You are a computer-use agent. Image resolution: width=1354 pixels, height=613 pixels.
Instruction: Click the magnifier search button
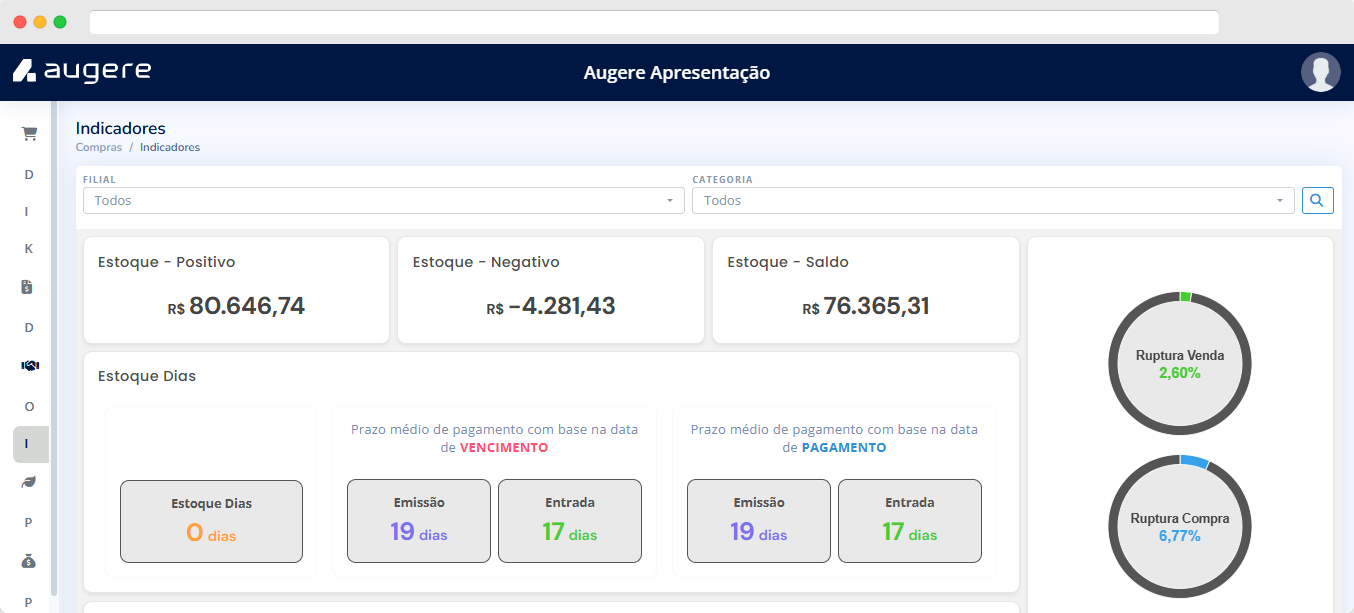click(x=1317, y=200)
